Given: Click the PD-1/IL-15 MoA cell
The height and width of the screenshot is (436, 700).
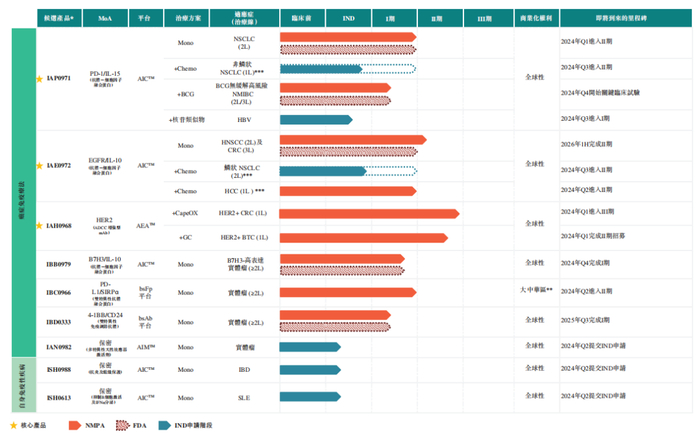Looking at the screenshot, I should click(x=105, y=79).
